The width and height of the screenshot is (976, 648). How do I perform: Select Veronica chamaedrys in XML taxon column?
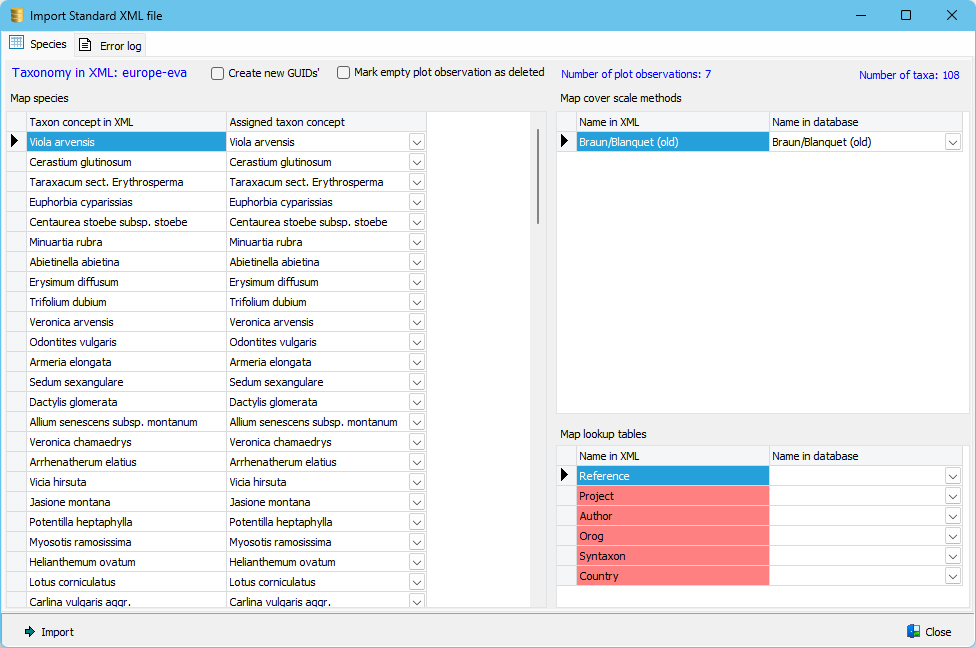[x=126, y=442]
